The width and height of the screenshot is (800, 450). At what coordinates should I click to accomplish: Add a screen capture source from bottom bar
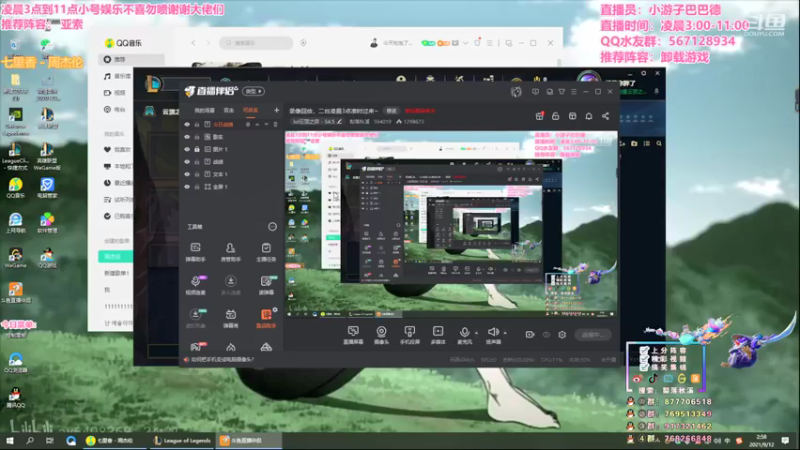[353, 335]
